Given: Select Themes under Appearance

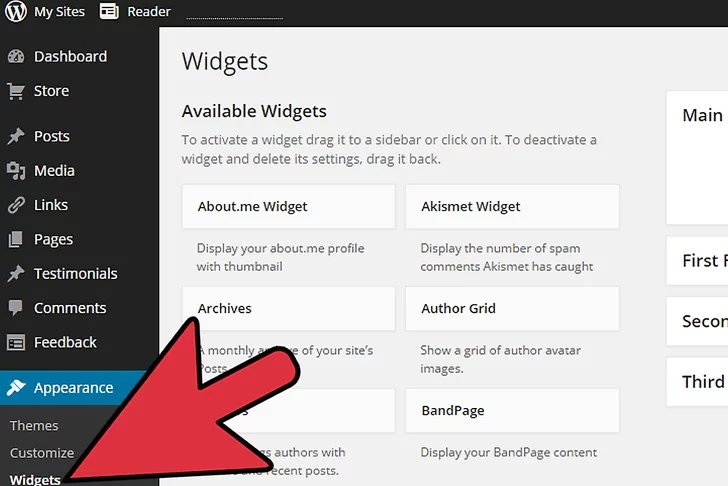Looking at the screenshot, I should (x=34, y=426).
